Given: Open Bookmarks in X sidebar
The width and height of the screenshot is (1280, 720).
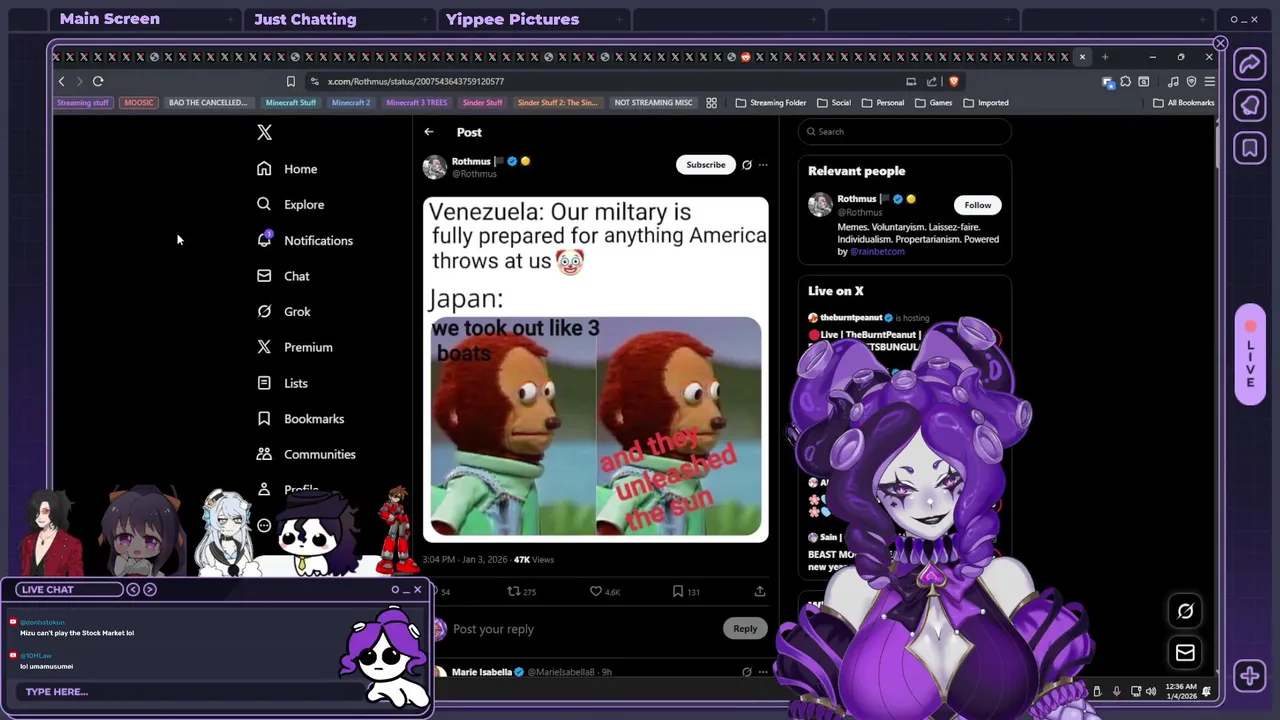Looking at the screenshot, I should (x=300, y=418).
